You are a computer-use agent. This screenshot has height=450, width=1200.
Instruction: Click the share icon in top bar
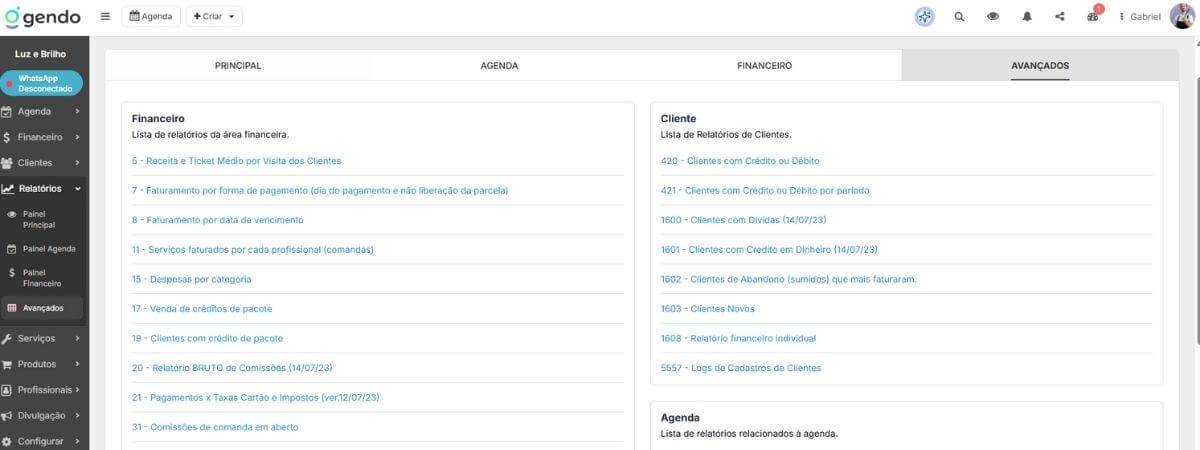tap(1060, 17)
